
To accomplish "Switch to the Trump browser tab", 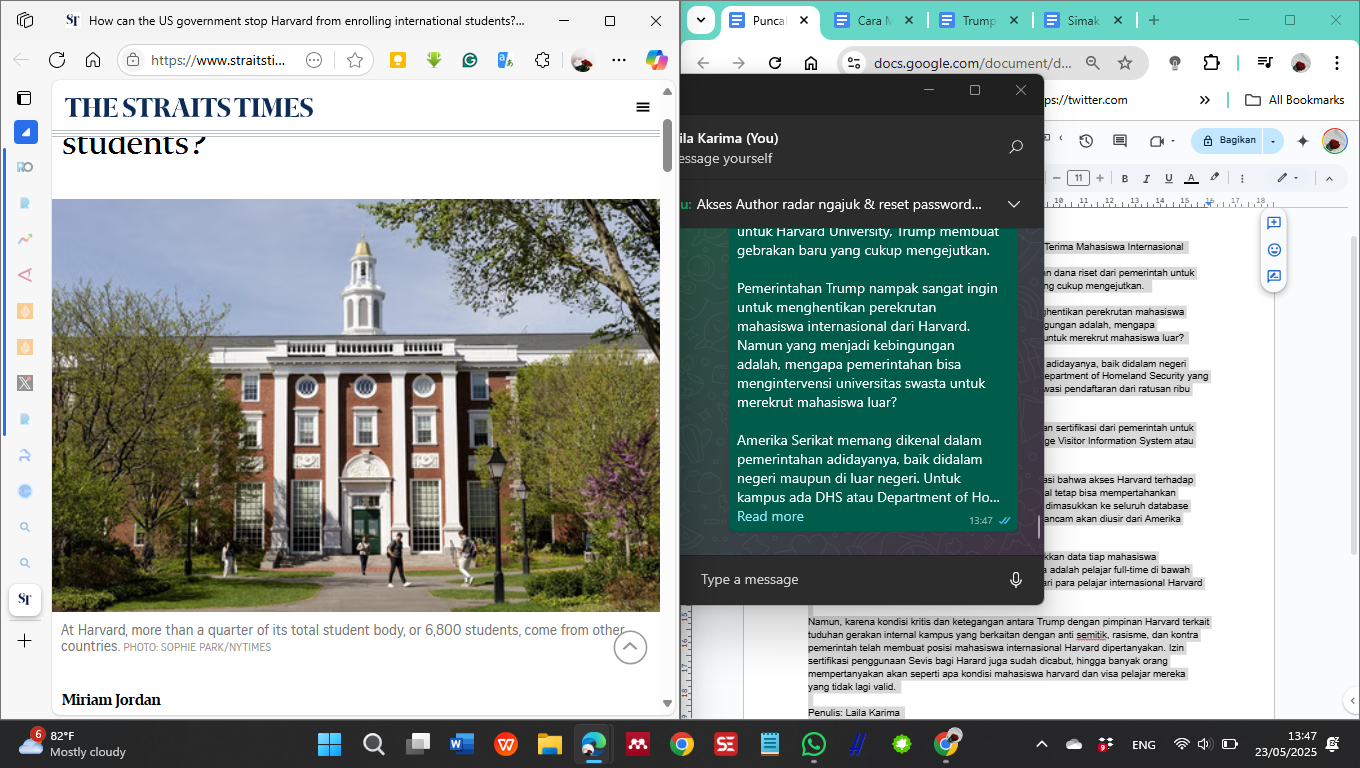I will coord(980,19).
